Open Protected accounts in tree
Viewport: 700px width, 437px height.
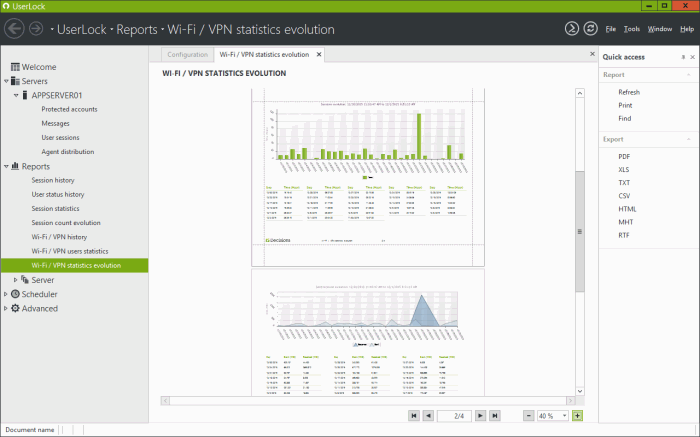(69, 109)
